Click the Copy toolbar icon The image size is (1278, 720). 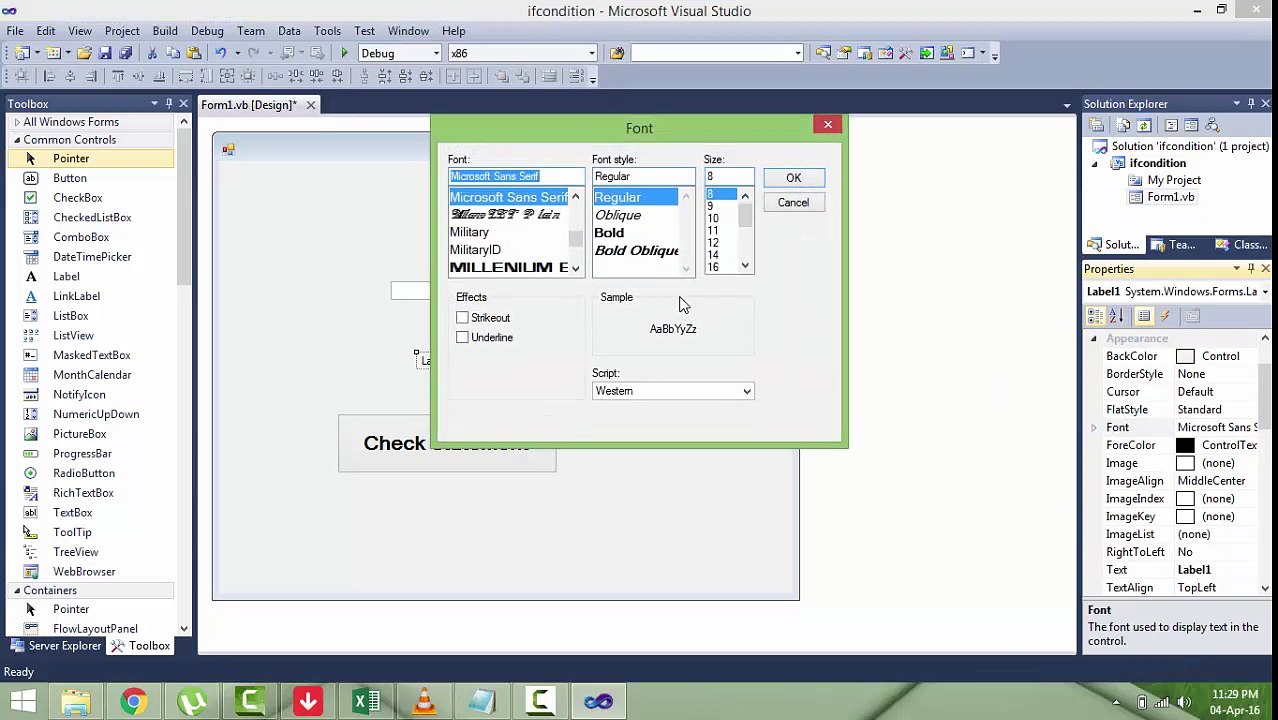pyautogui.click(x=172, y=53)
